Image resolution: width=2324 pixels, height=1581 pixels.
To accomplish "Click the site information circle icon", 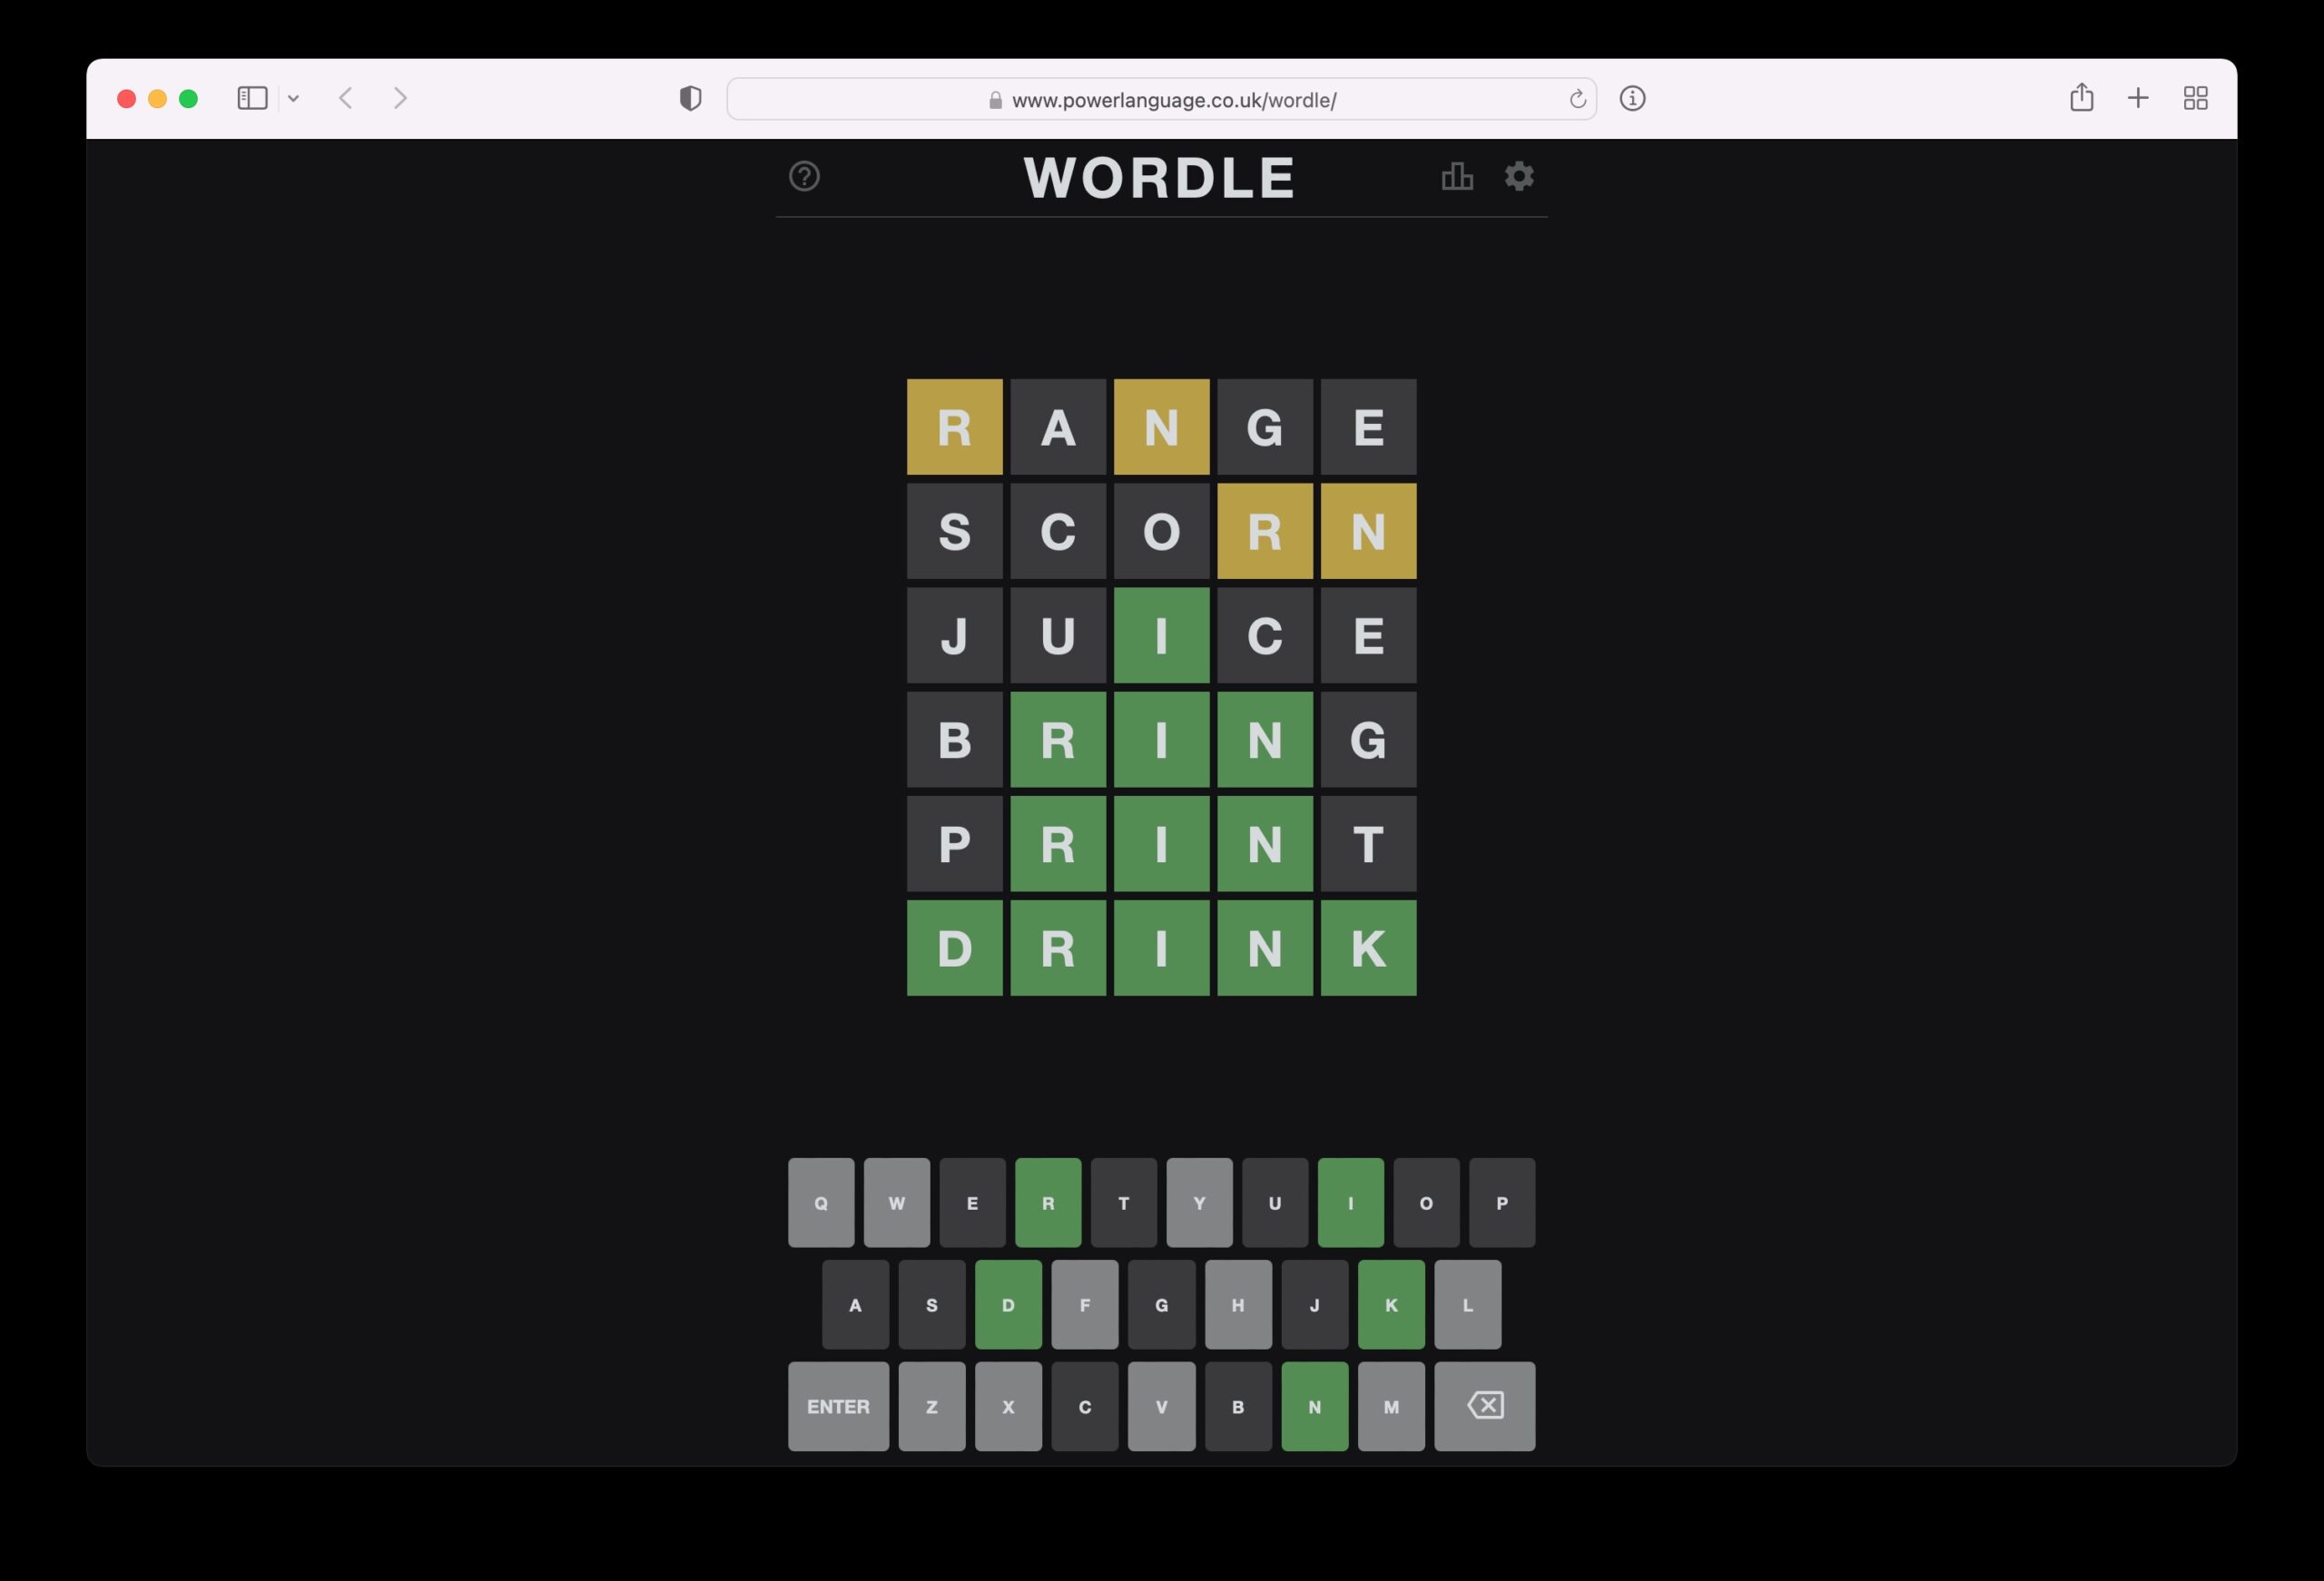I will [x=1632, y=98].
